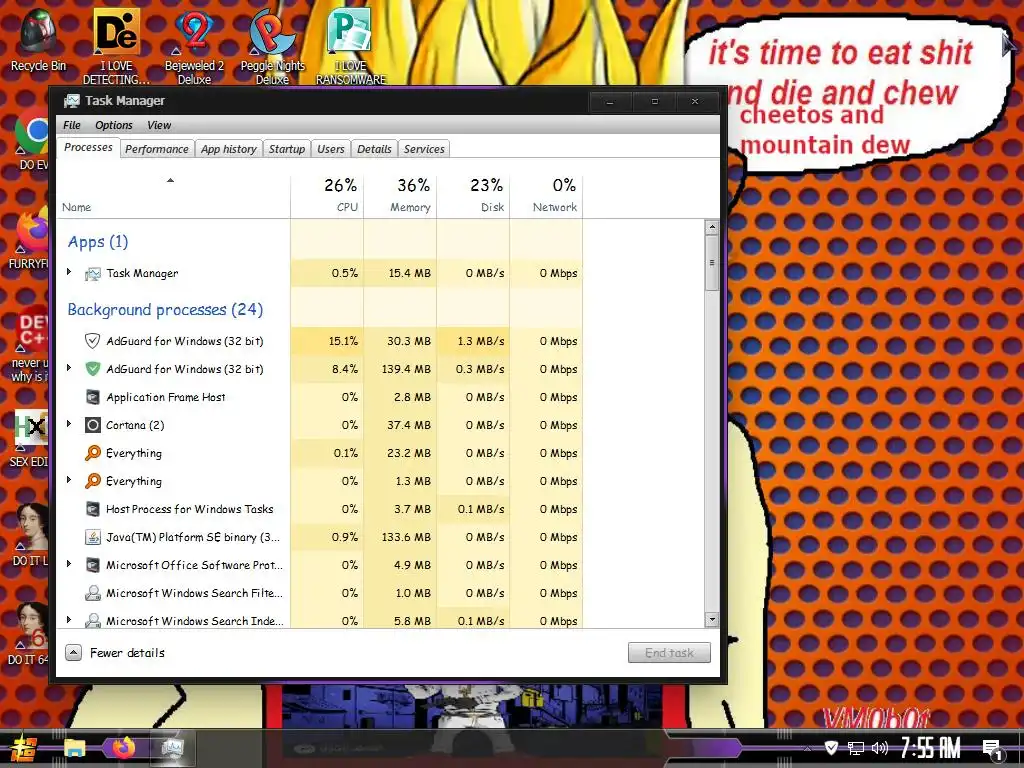Click the scrollbar up arrow
Viewport: 1024px width, 768px height.
tap(712, 228)
